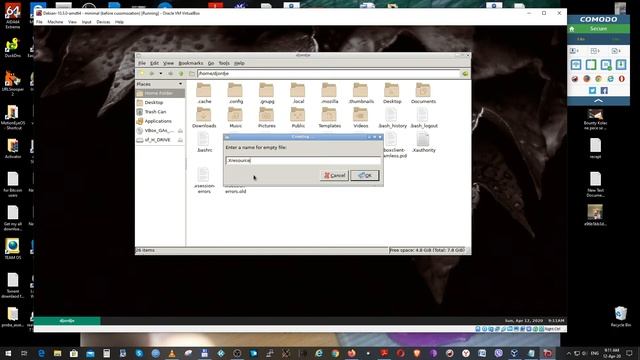640x360 pixels.
Task: Open the Bookmarks menu
Action: (191, 63)
